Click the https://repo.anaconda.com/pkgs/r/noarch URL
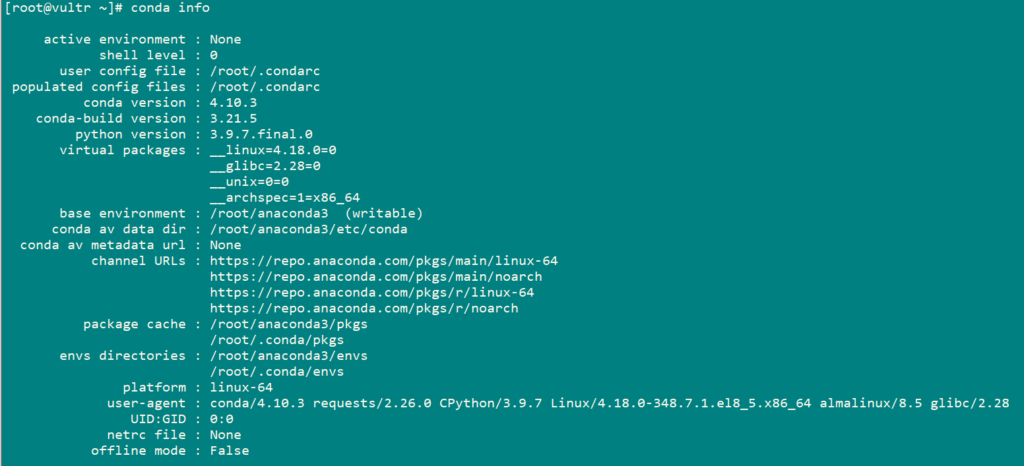Viewport: 1024px width, 466px height. point(364,308)
